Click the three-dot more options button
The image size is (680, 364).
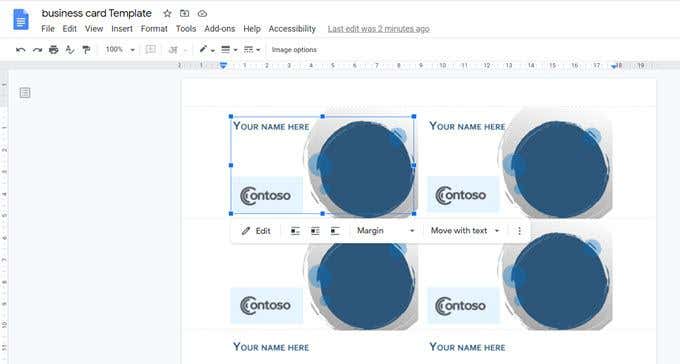[520, 231]
